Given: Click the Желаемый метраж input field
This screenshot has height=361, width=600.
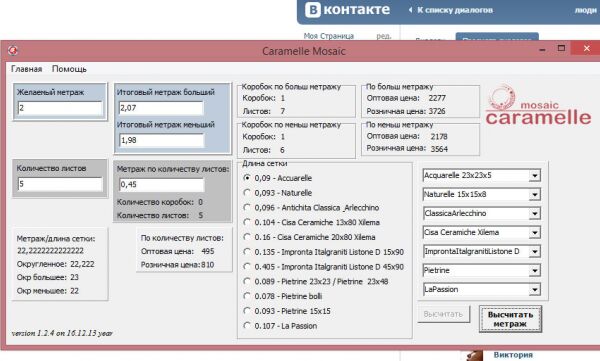Looking at the screenshot, I should tap(60, 108).
